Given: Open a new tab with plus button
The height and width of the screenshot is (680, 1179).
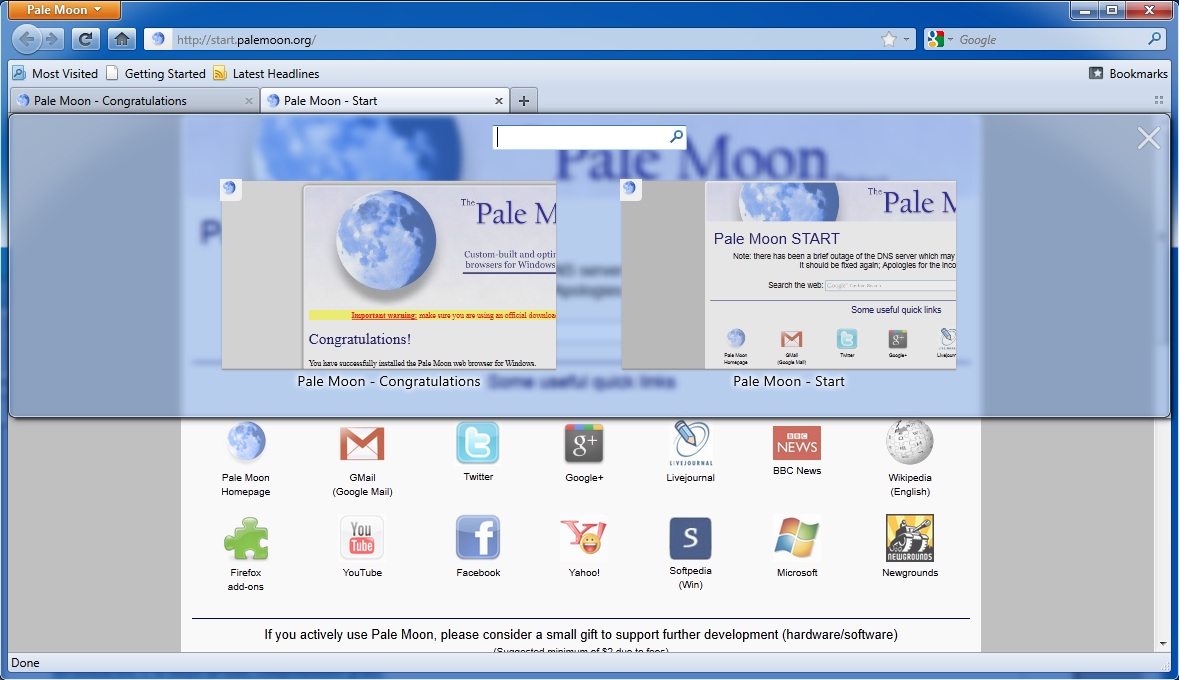Looking at the screenshot, I should tap(524, 101).
